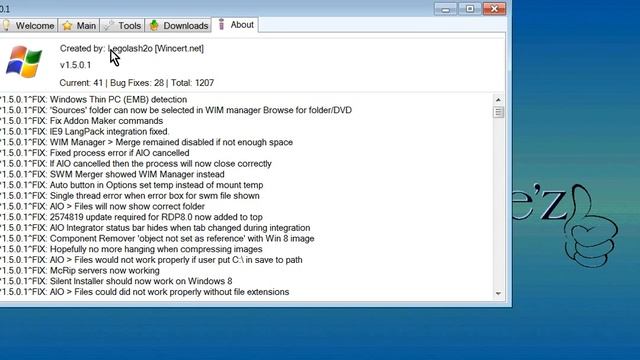Click the changelog scrollbar up arrow
This screenshot has width=640, height=360.
[x=498, y=100]
